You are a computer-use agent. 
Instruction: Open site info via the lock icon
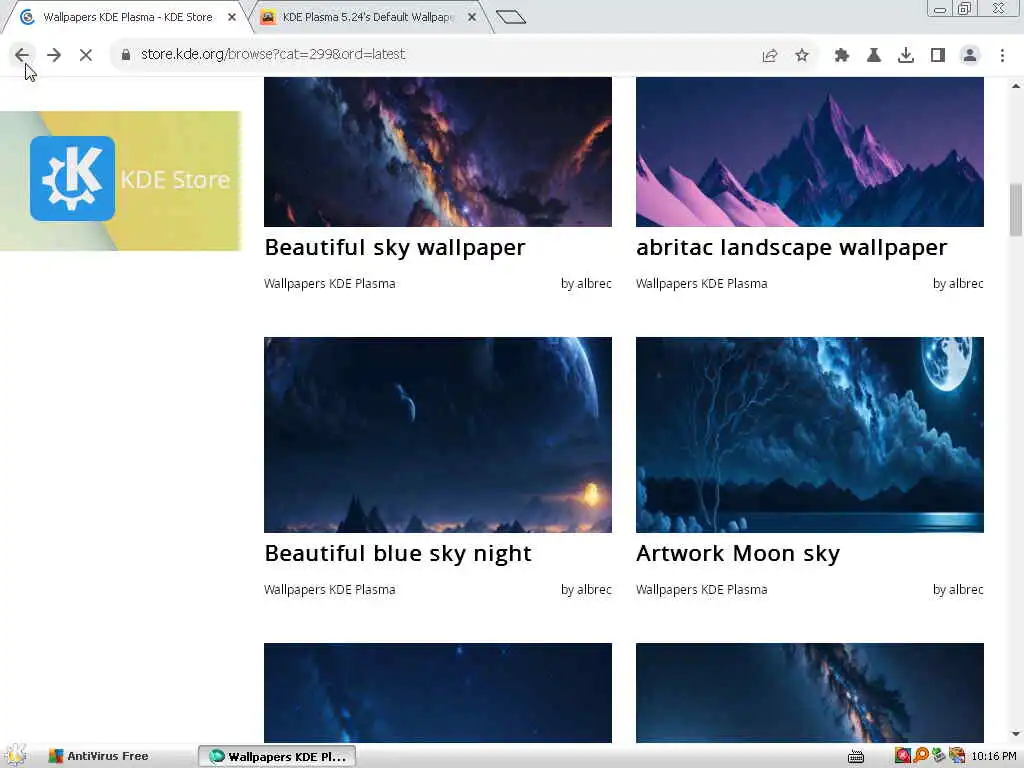click(x=126, y=55)
